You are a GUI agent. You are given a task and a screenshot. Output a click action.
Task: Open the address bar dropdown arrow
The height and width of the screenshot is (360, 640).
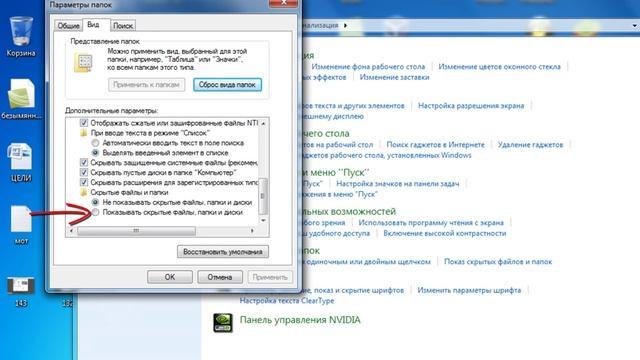pyautogui.click(x=635, y=25)
